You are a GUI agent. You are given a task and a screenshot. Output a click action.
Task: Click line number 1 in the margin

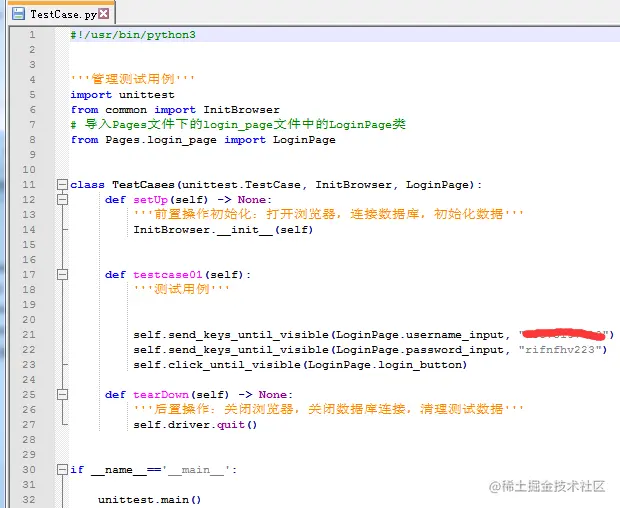tap(32, 35)
